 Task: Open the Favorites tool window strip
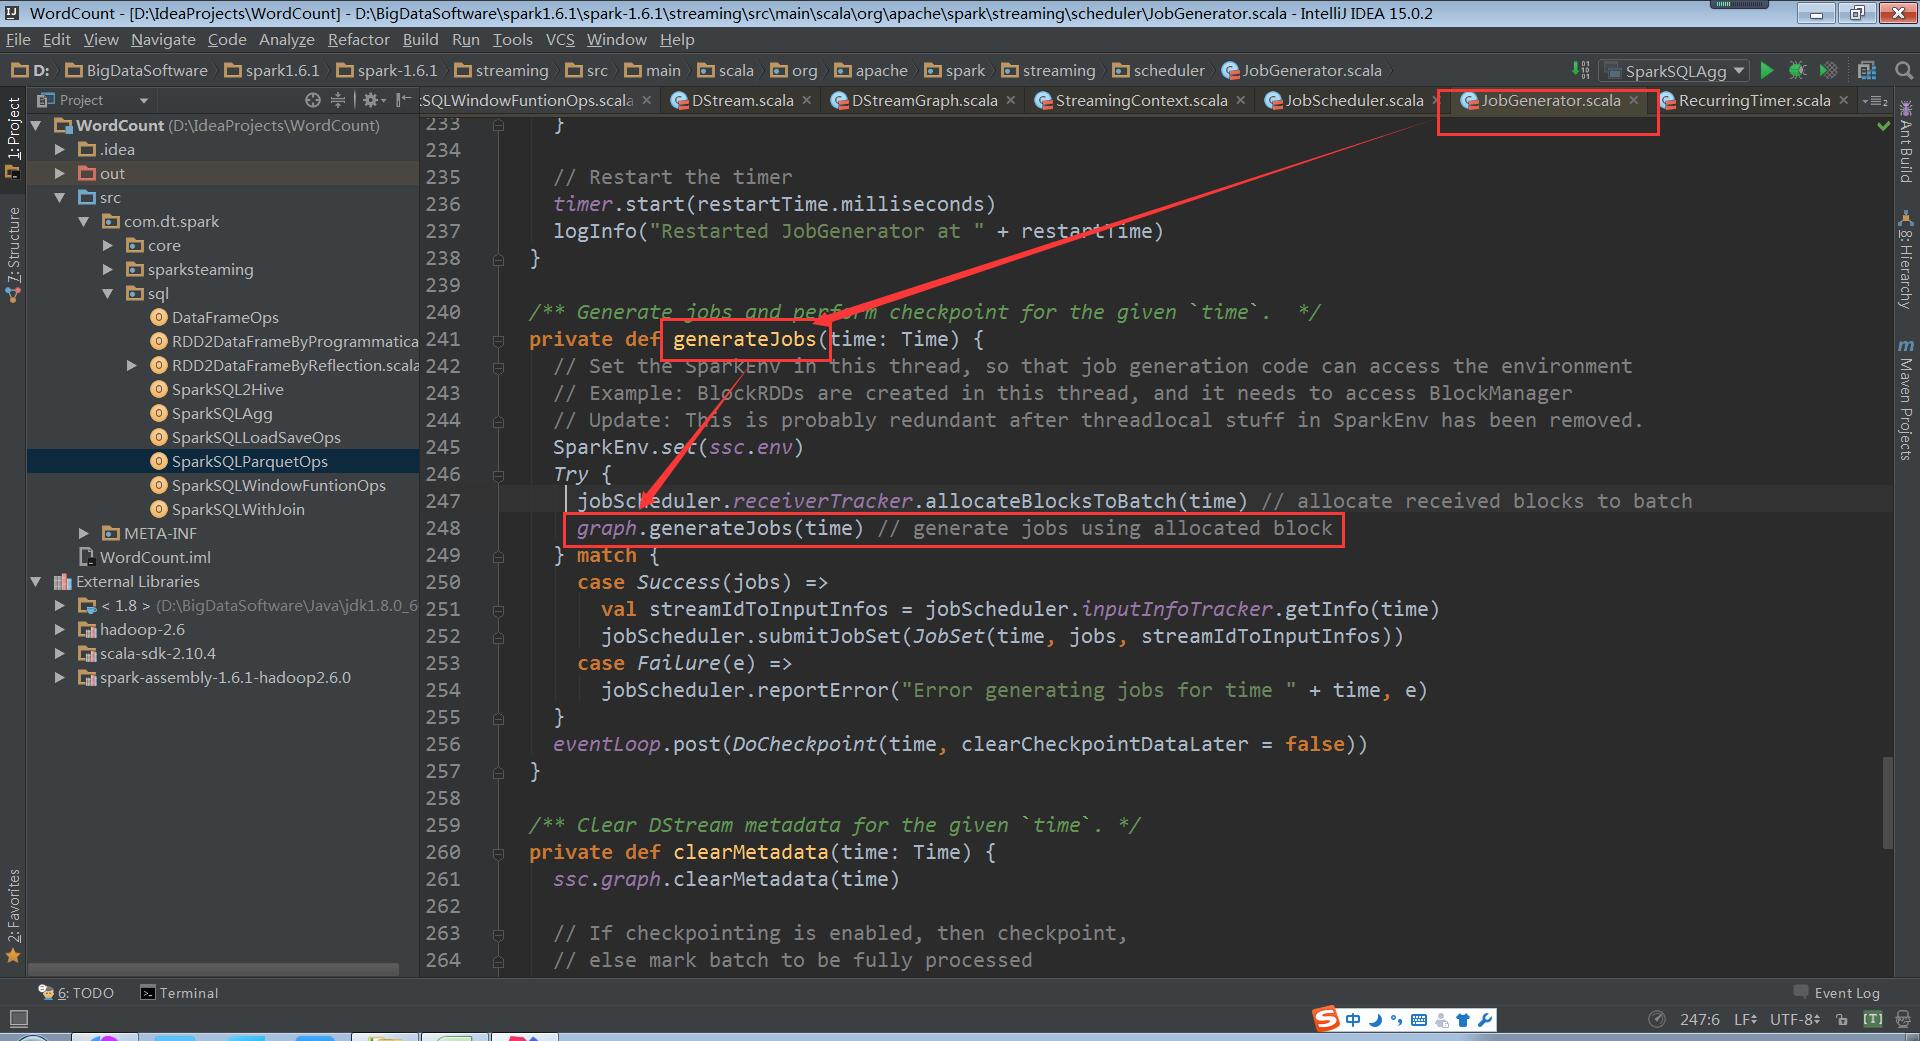point(13,915)
